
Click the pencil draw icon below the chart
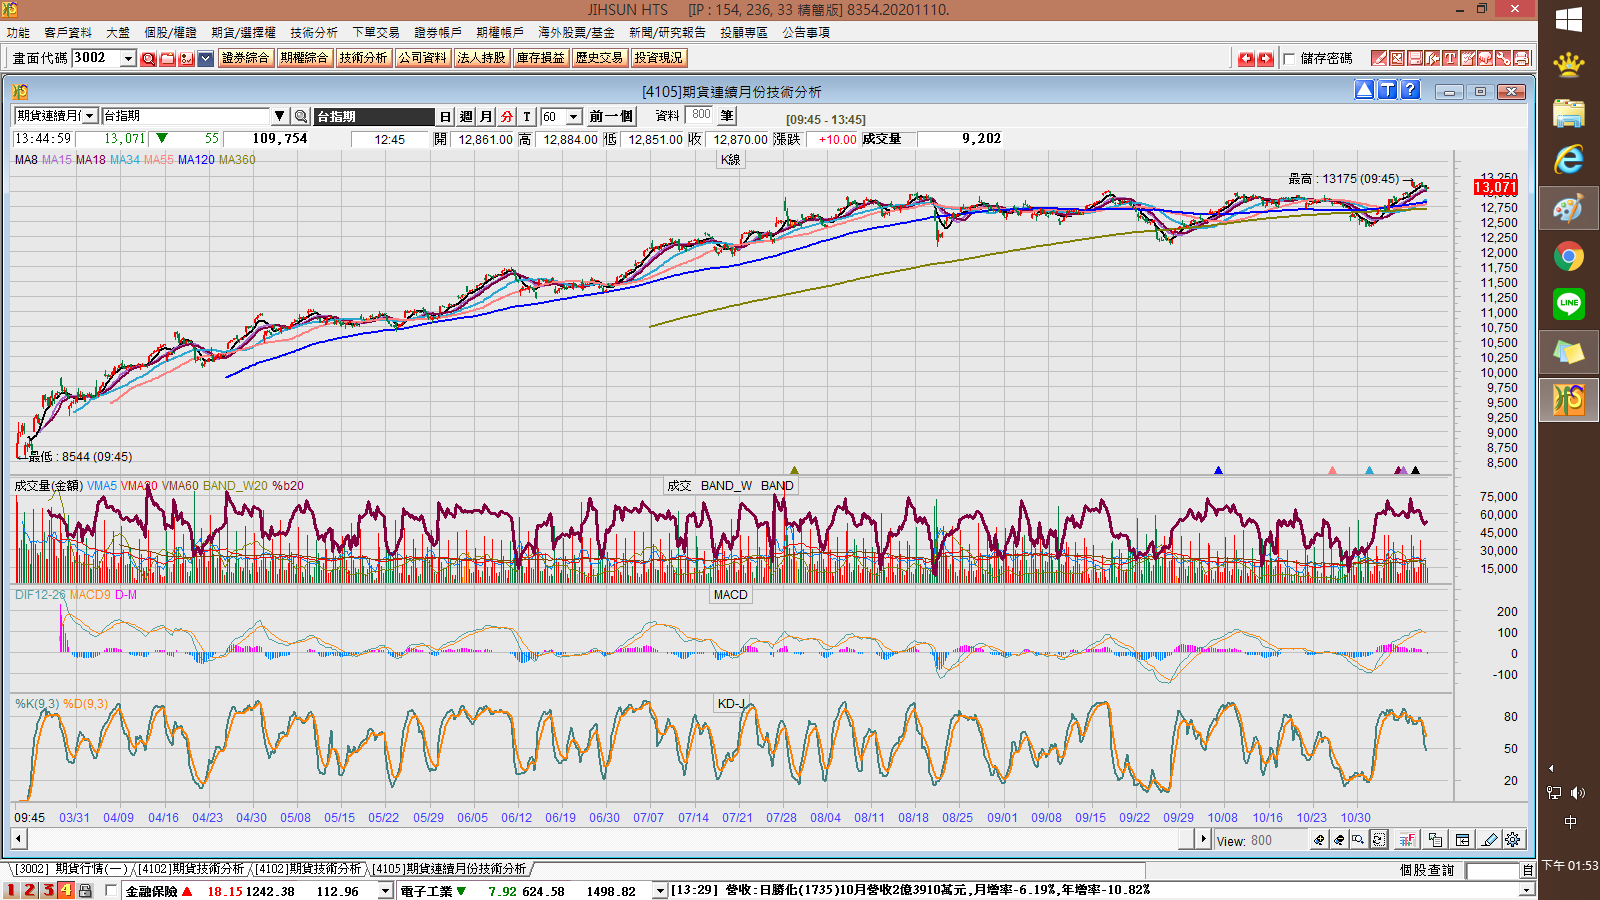coord(1489,840)
